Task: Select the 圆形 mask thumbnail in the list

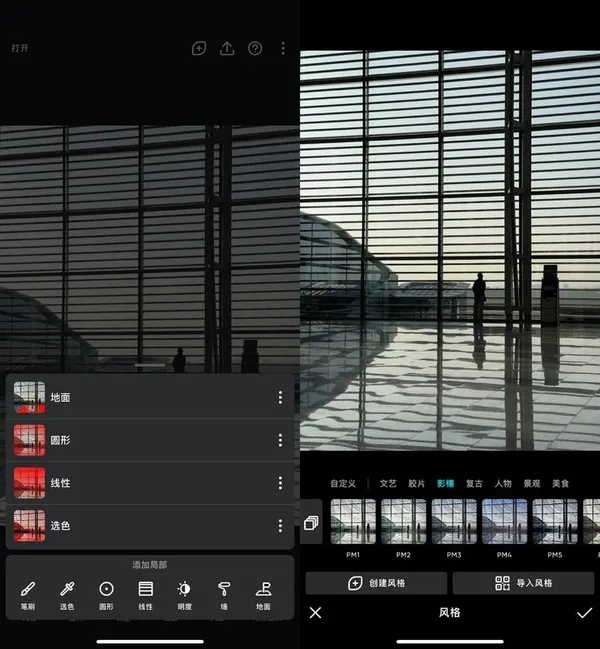Action: 29,440
